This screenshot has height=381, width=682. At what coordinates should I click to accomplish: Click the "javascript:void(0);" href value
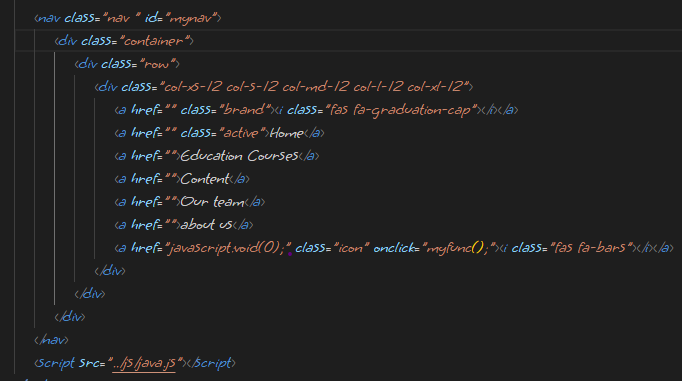(x=228, y=248)
